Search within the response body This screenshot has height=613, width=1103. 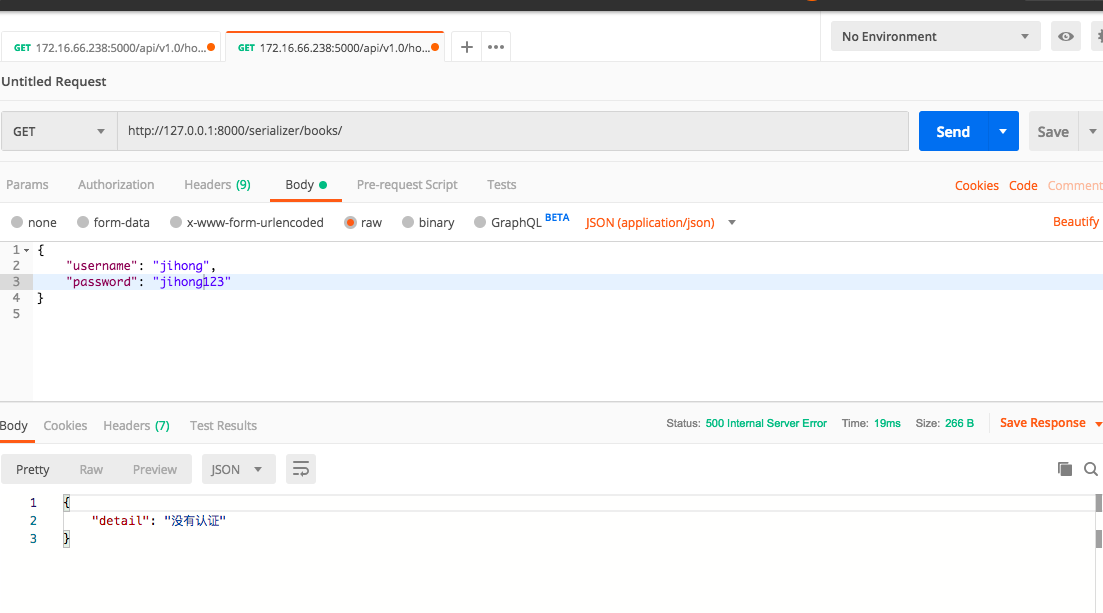(x=1091, y=469)
